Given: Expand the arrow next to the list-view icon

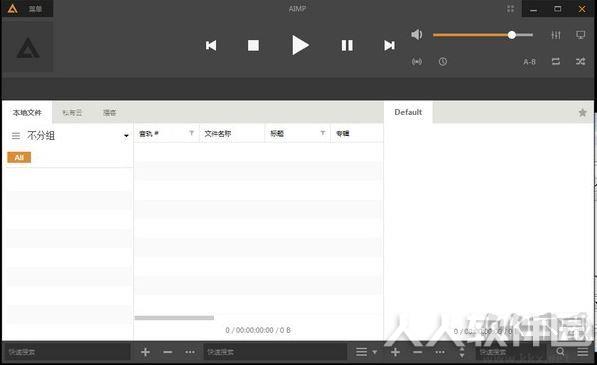Looking at the screenshot, I should (375, 352).
